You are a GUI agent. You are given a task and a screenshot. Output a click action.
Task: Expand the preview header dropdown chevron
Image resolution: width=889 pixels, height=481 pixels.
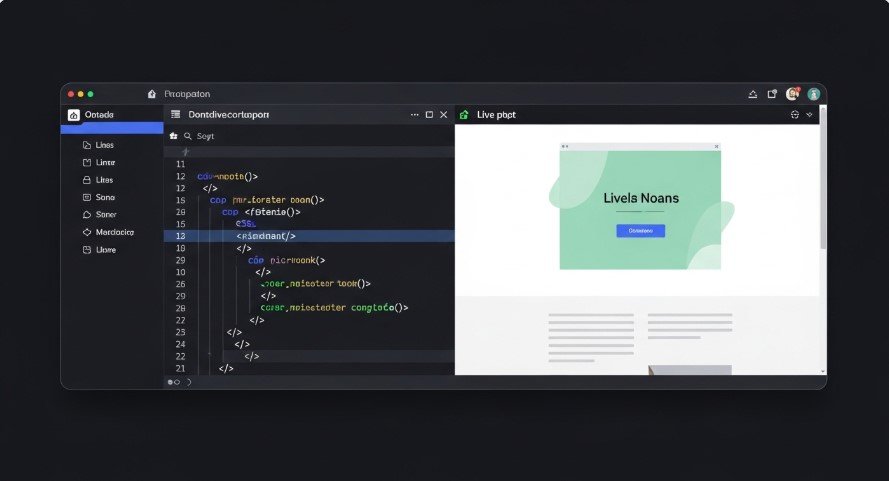(809, 115)
